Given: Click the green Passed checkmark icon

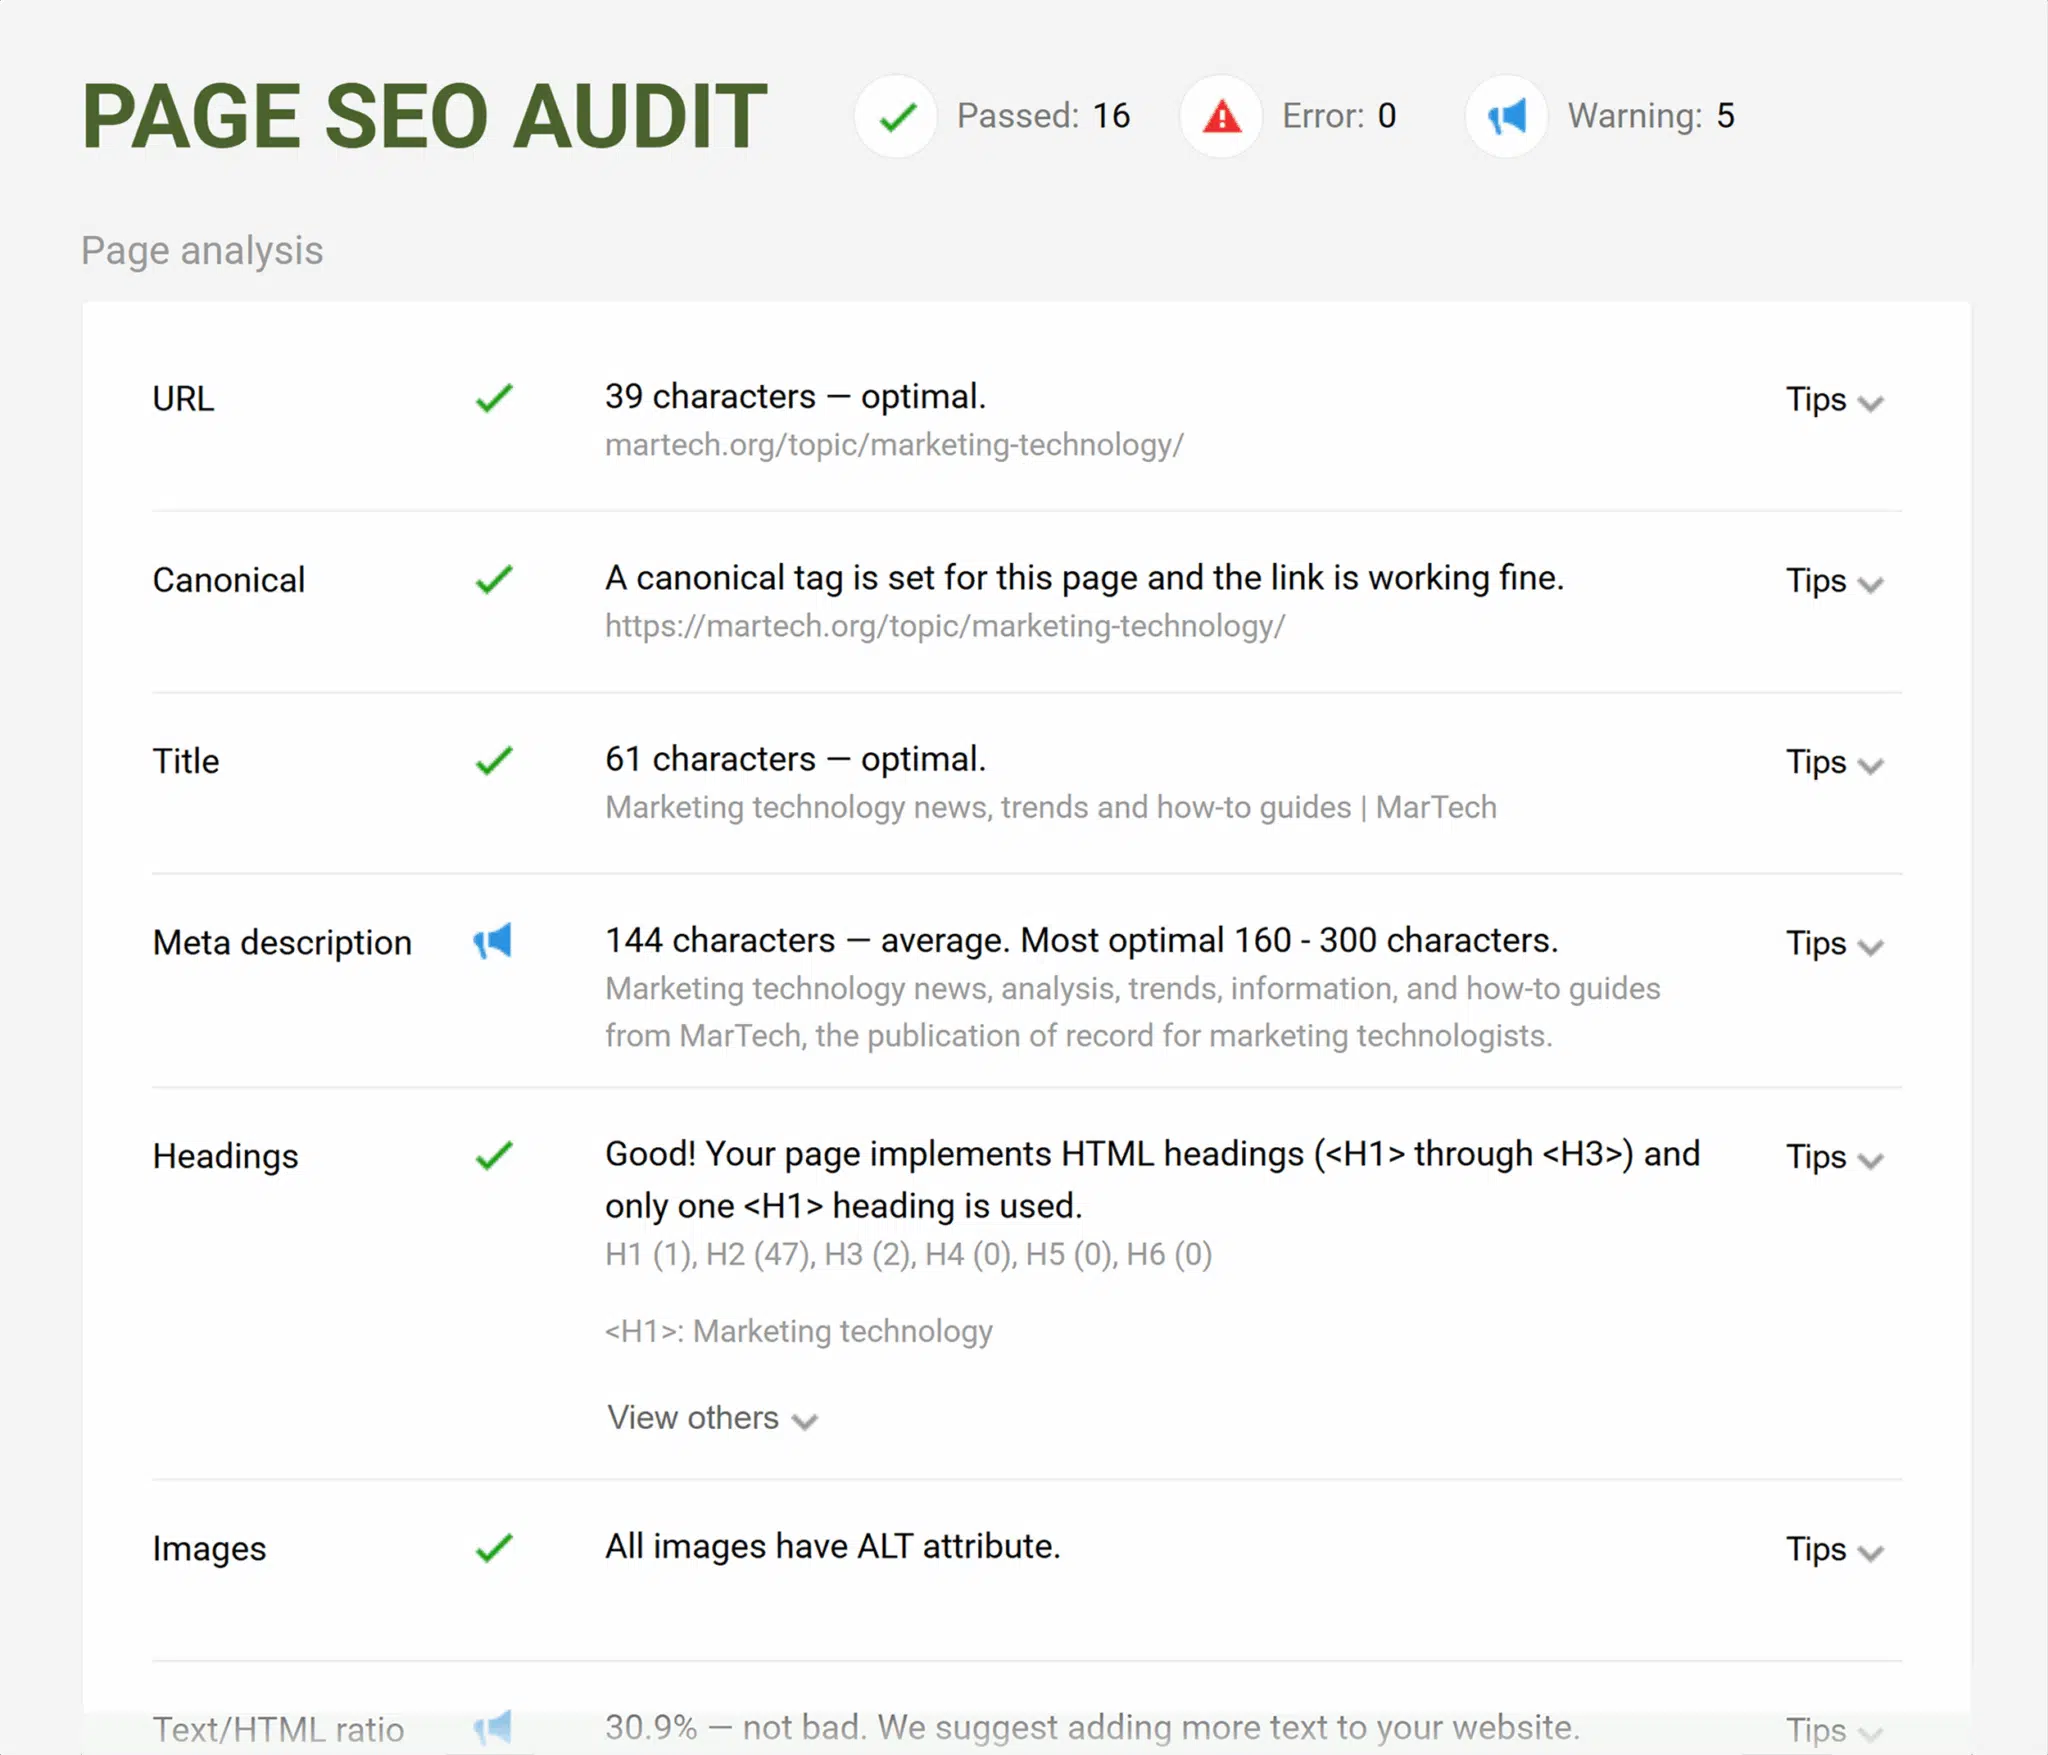Looking at the screenshot, I should [x=896, y=117].
